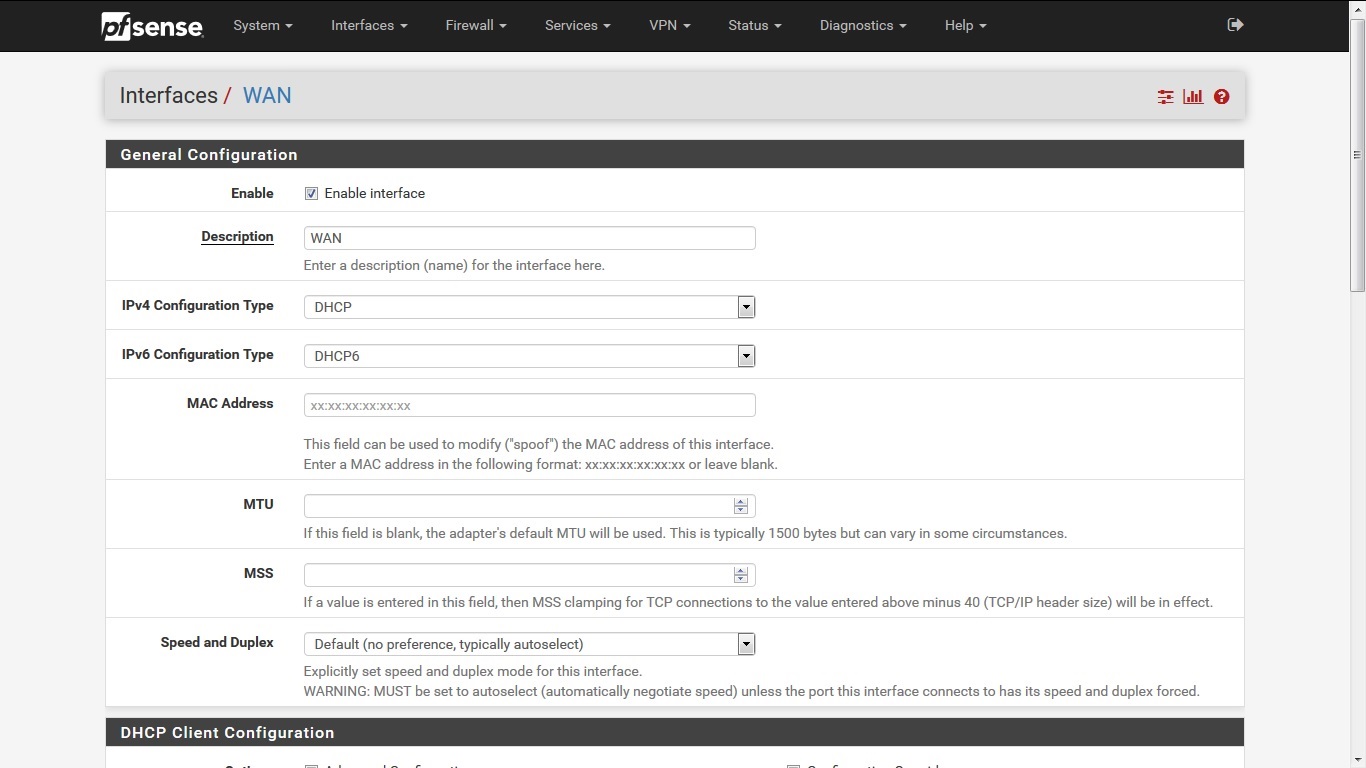Open the interface status sliders icon
The width and height of the screenshot is (1366, 768).
click(1164, 96)
